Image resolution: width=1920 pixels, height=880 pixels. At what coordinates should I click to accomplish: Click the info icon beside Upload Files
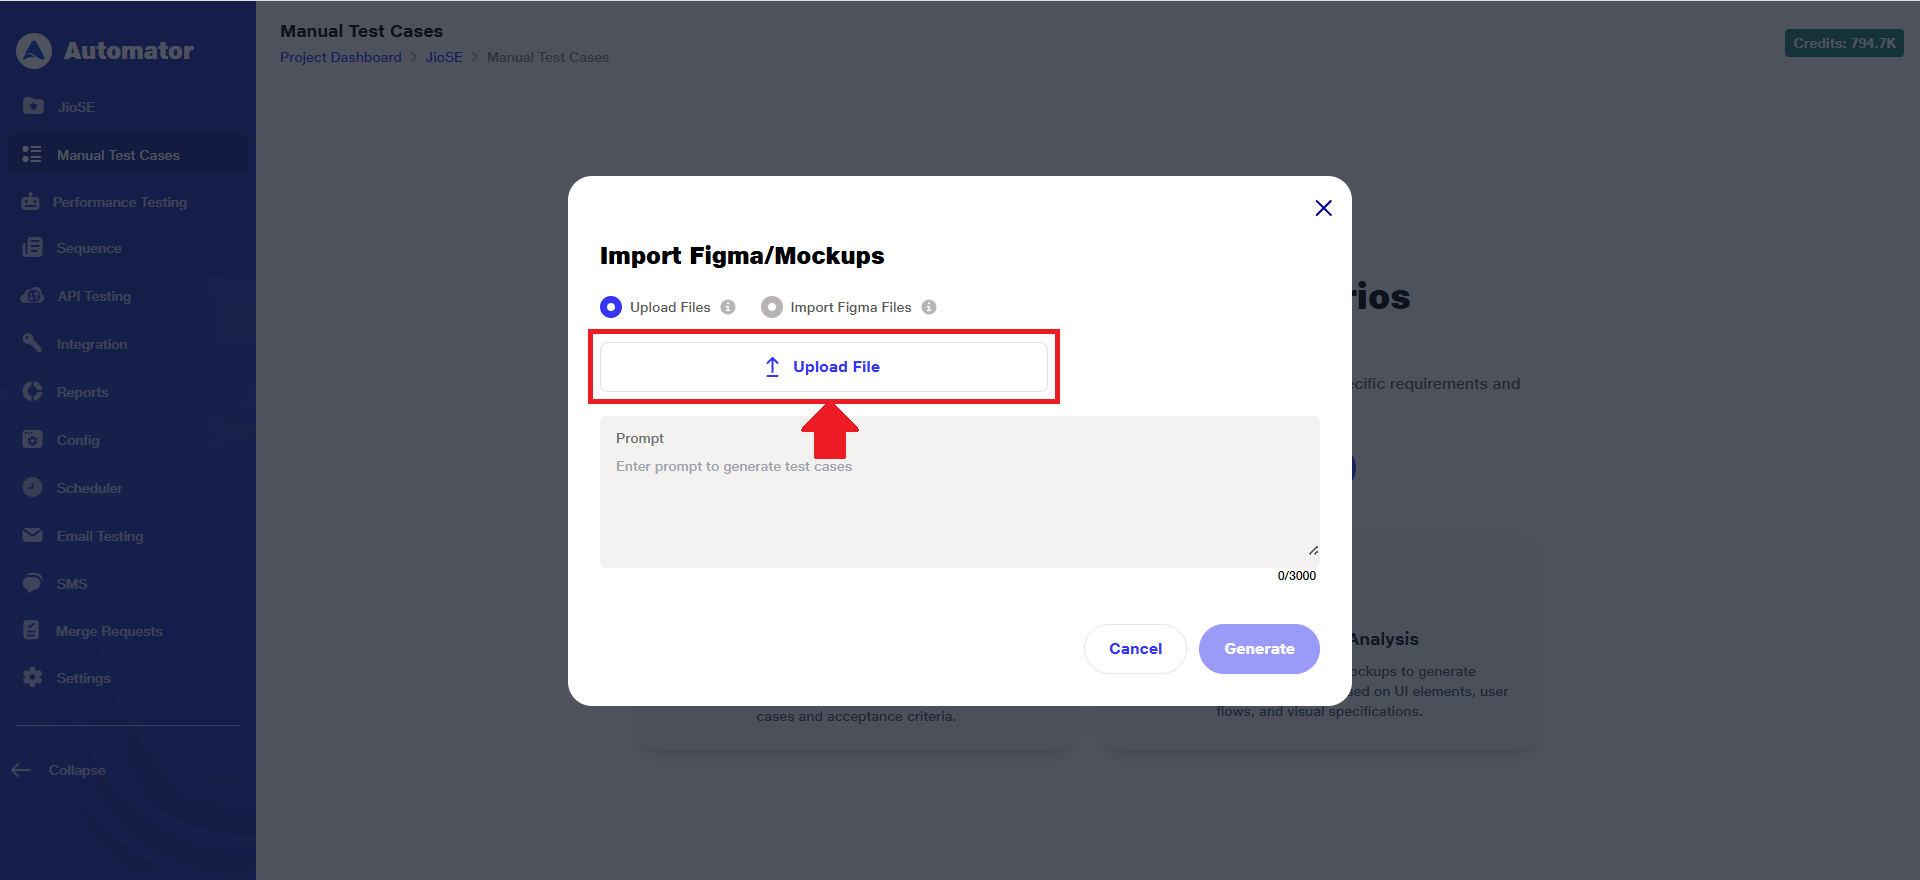click(728, 307)
